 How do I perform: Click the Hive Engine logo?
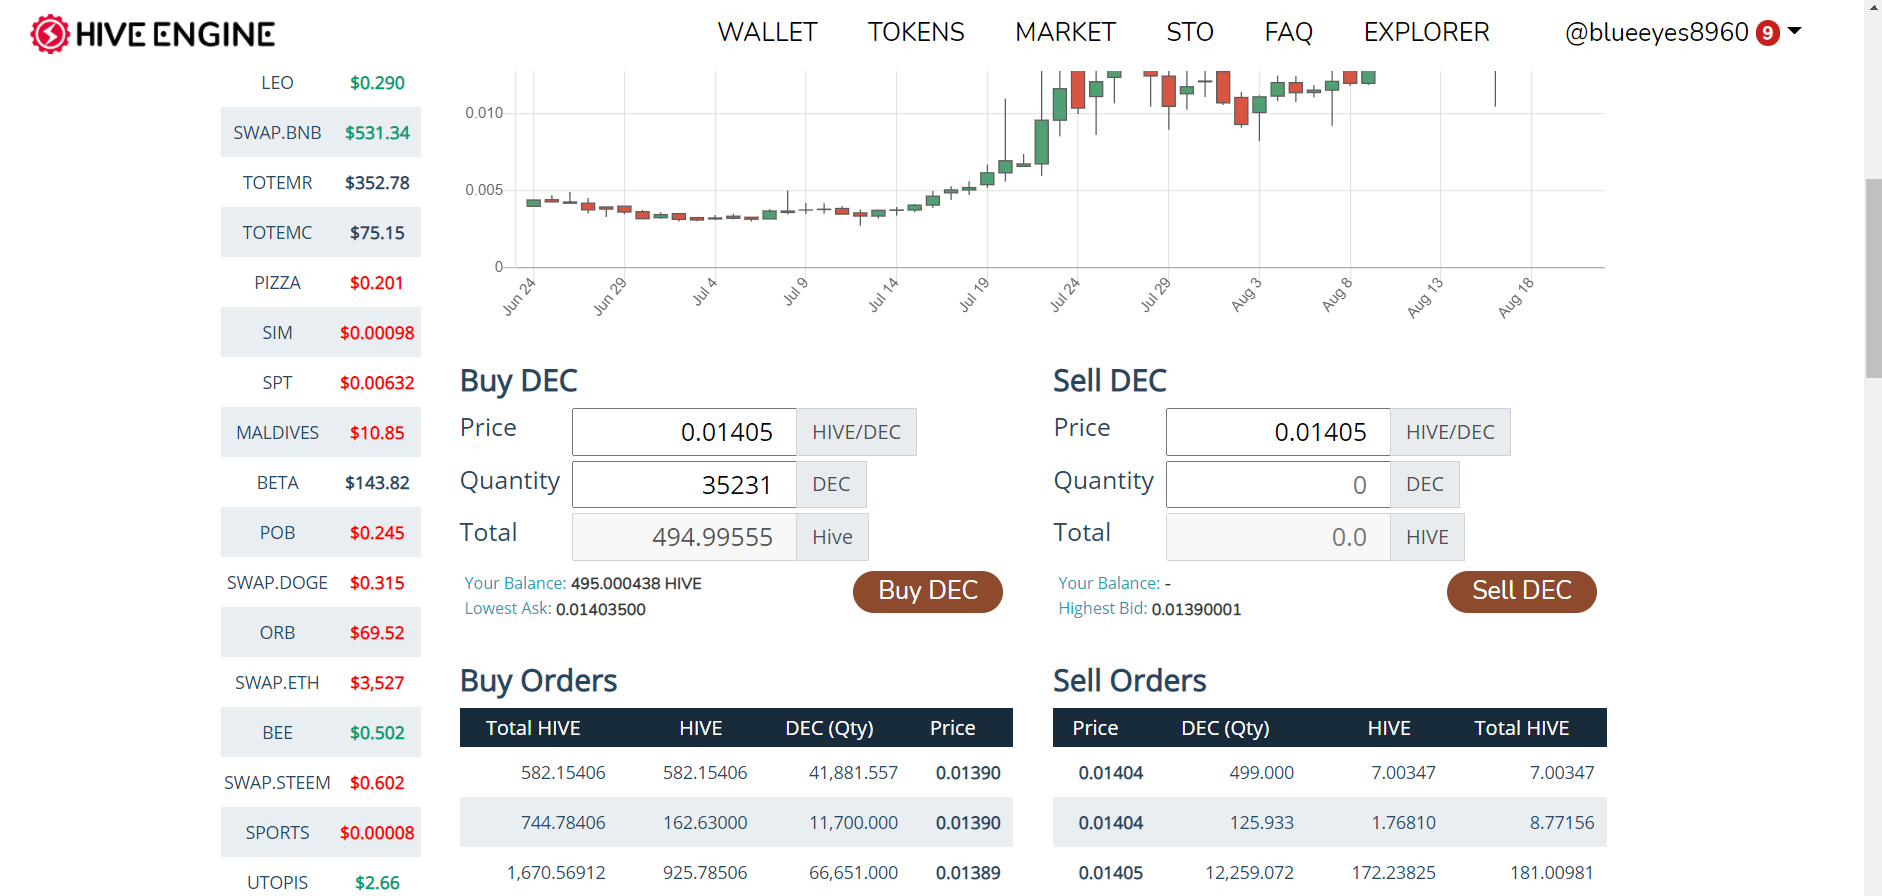pos(152,34)
